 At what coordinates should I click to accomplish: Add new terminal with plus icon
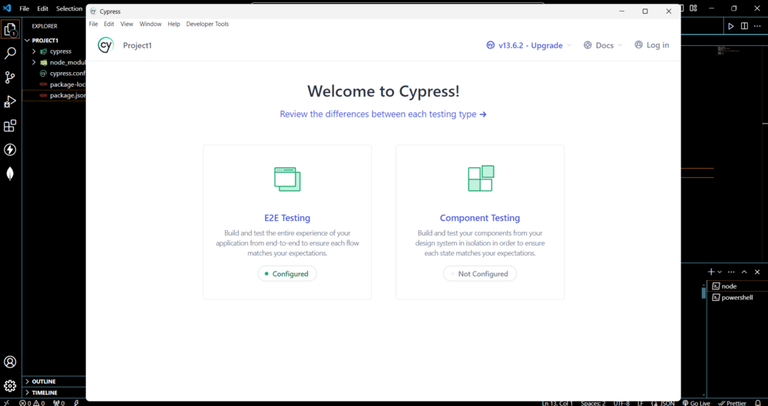click(x=711, y=272)
